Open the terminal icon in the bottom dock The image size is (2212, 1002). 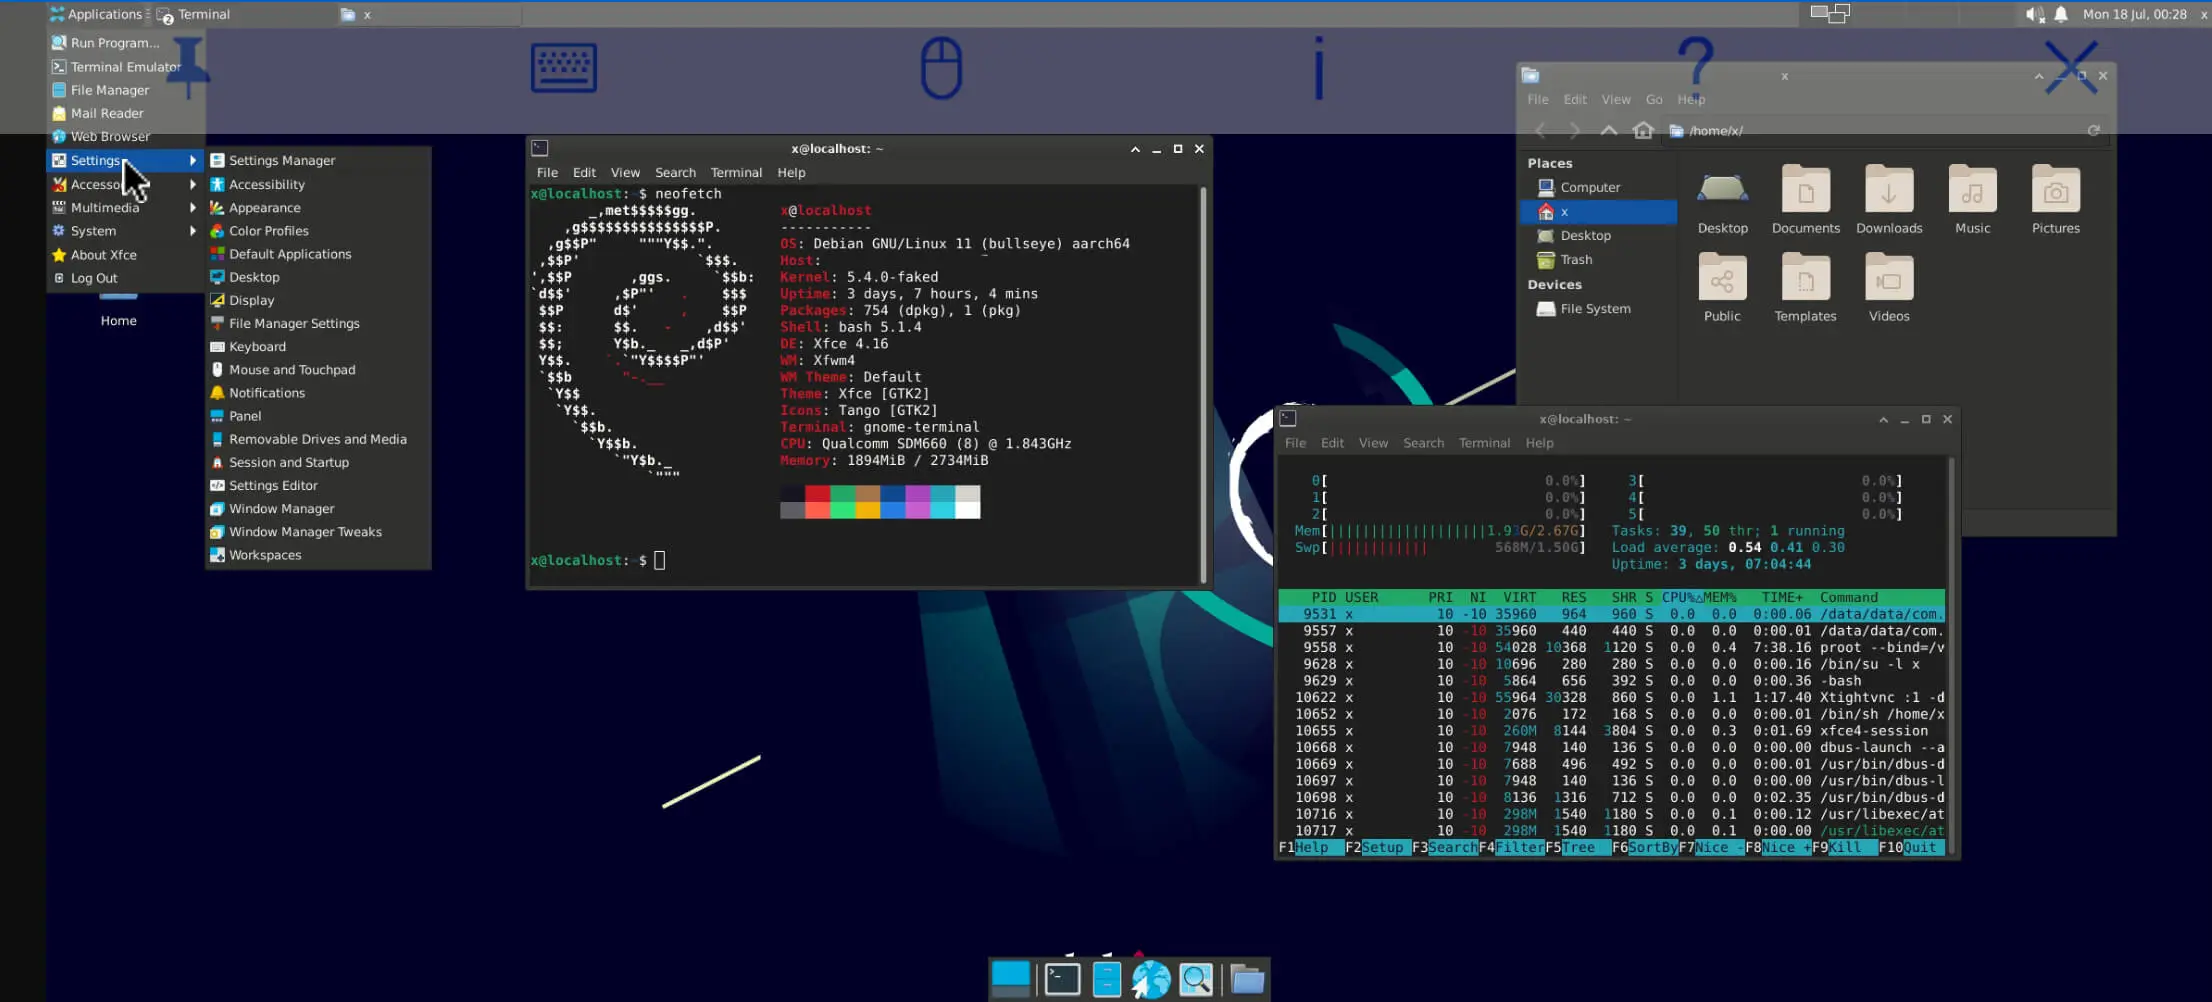click(1062, 980)
